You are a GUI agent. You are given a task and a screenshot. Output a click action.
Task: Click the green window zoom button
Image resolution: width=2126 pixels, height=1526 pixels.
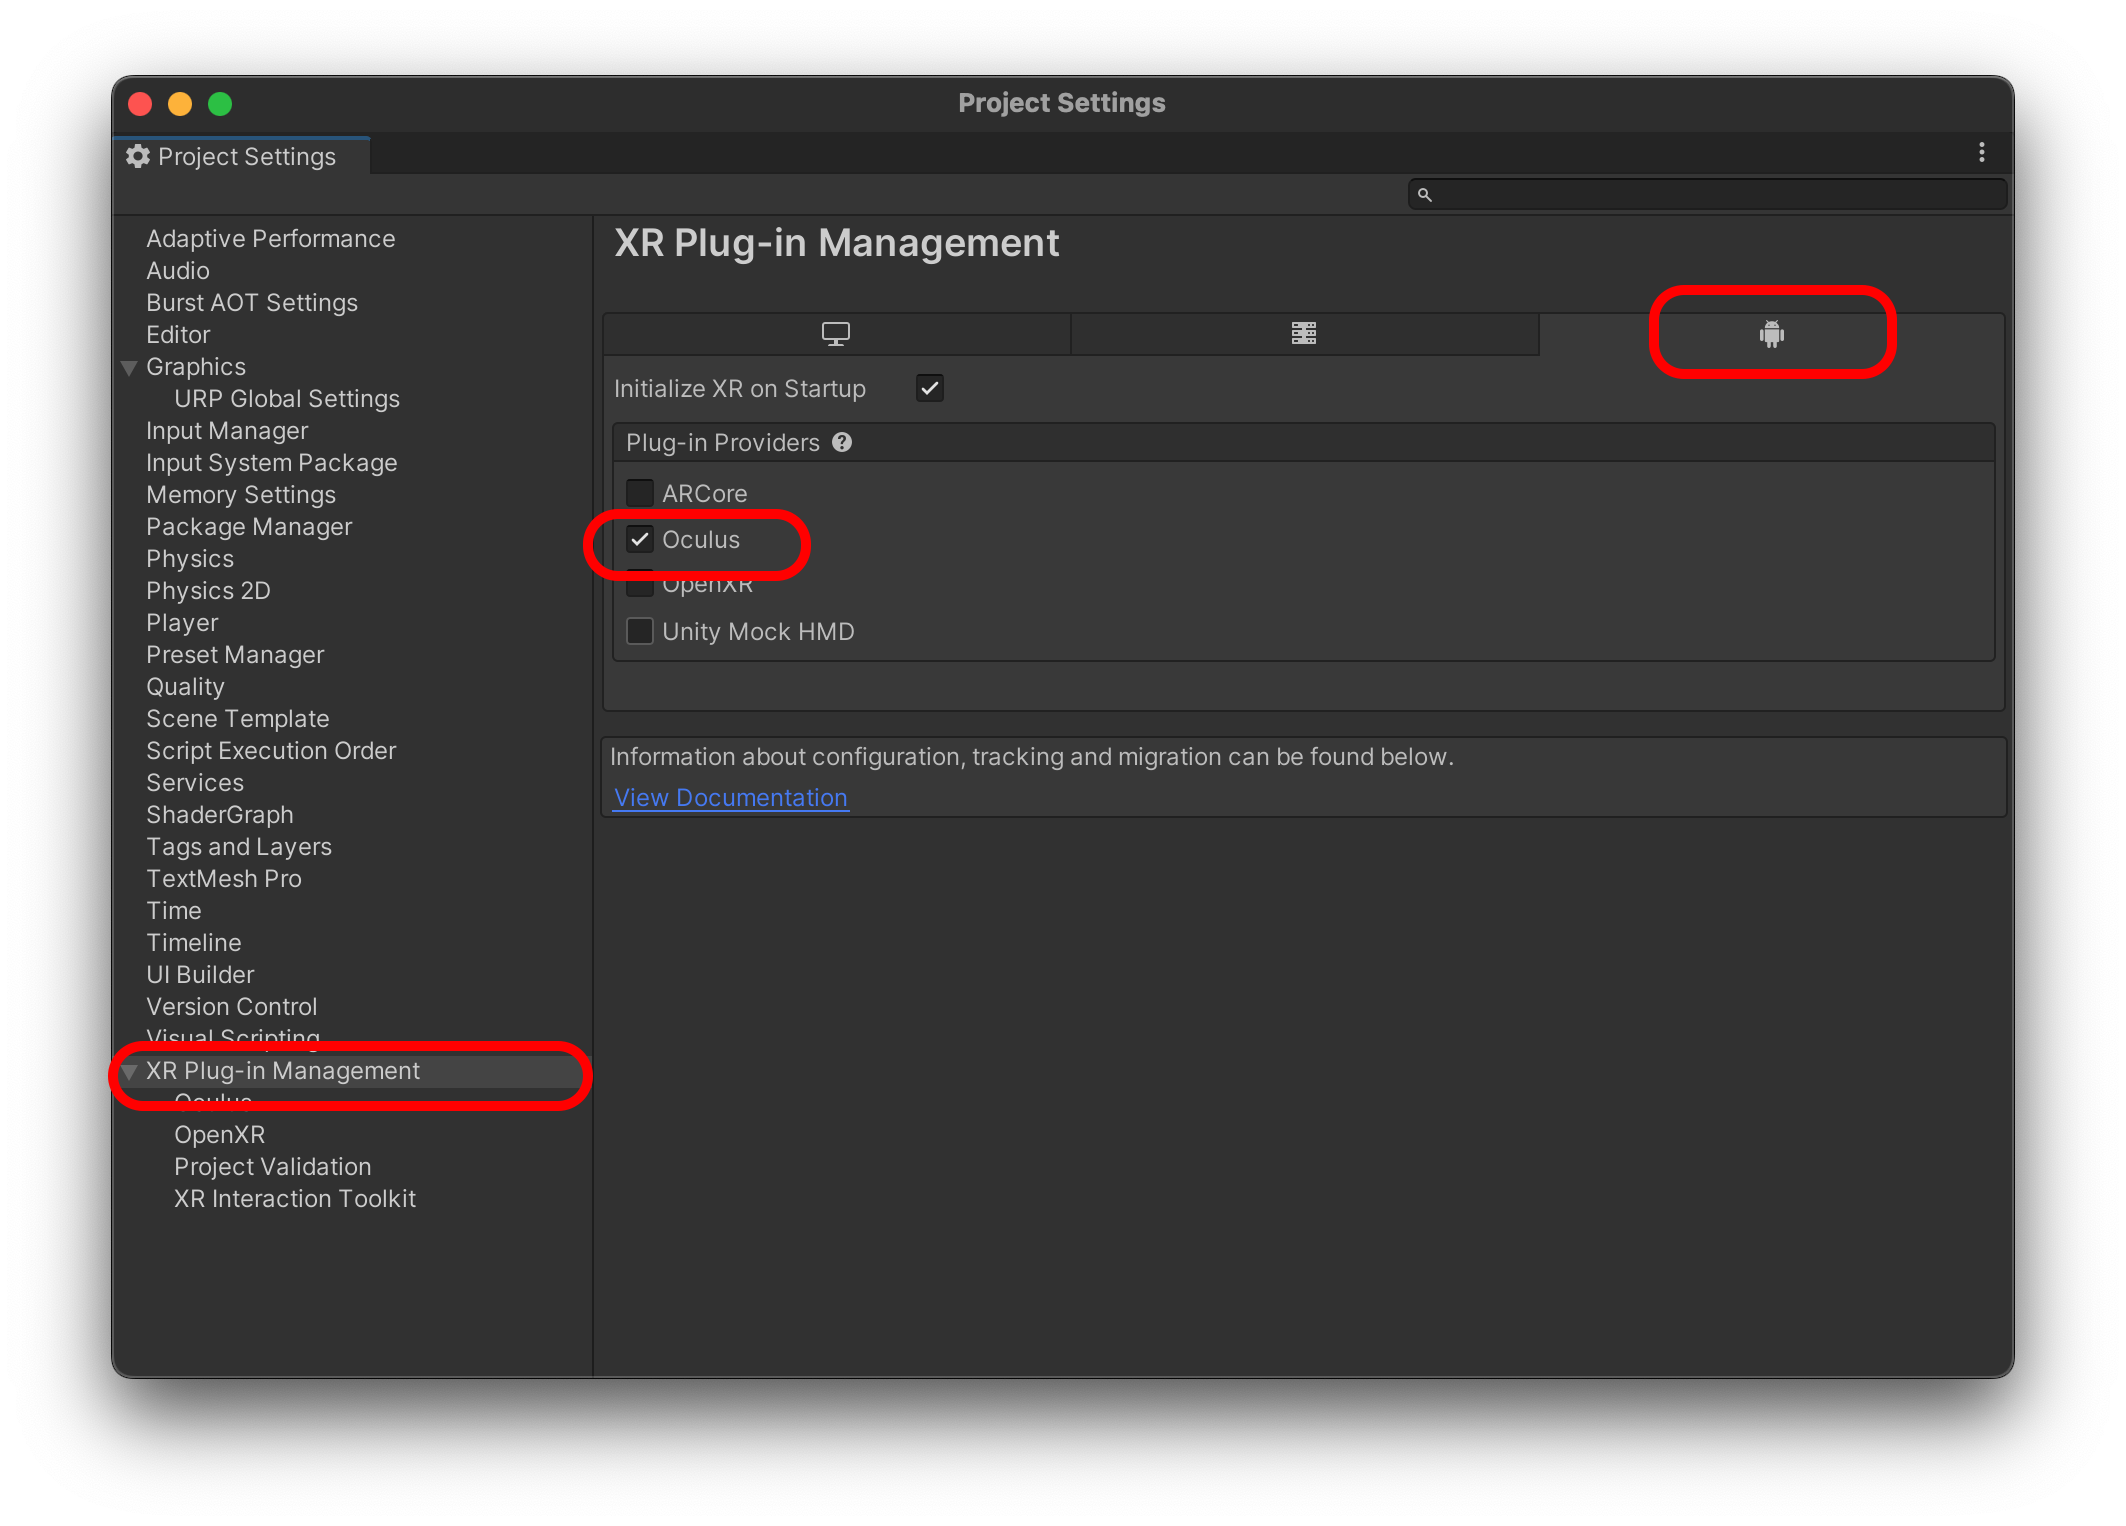pyautogui.click(x=220, y=104)
